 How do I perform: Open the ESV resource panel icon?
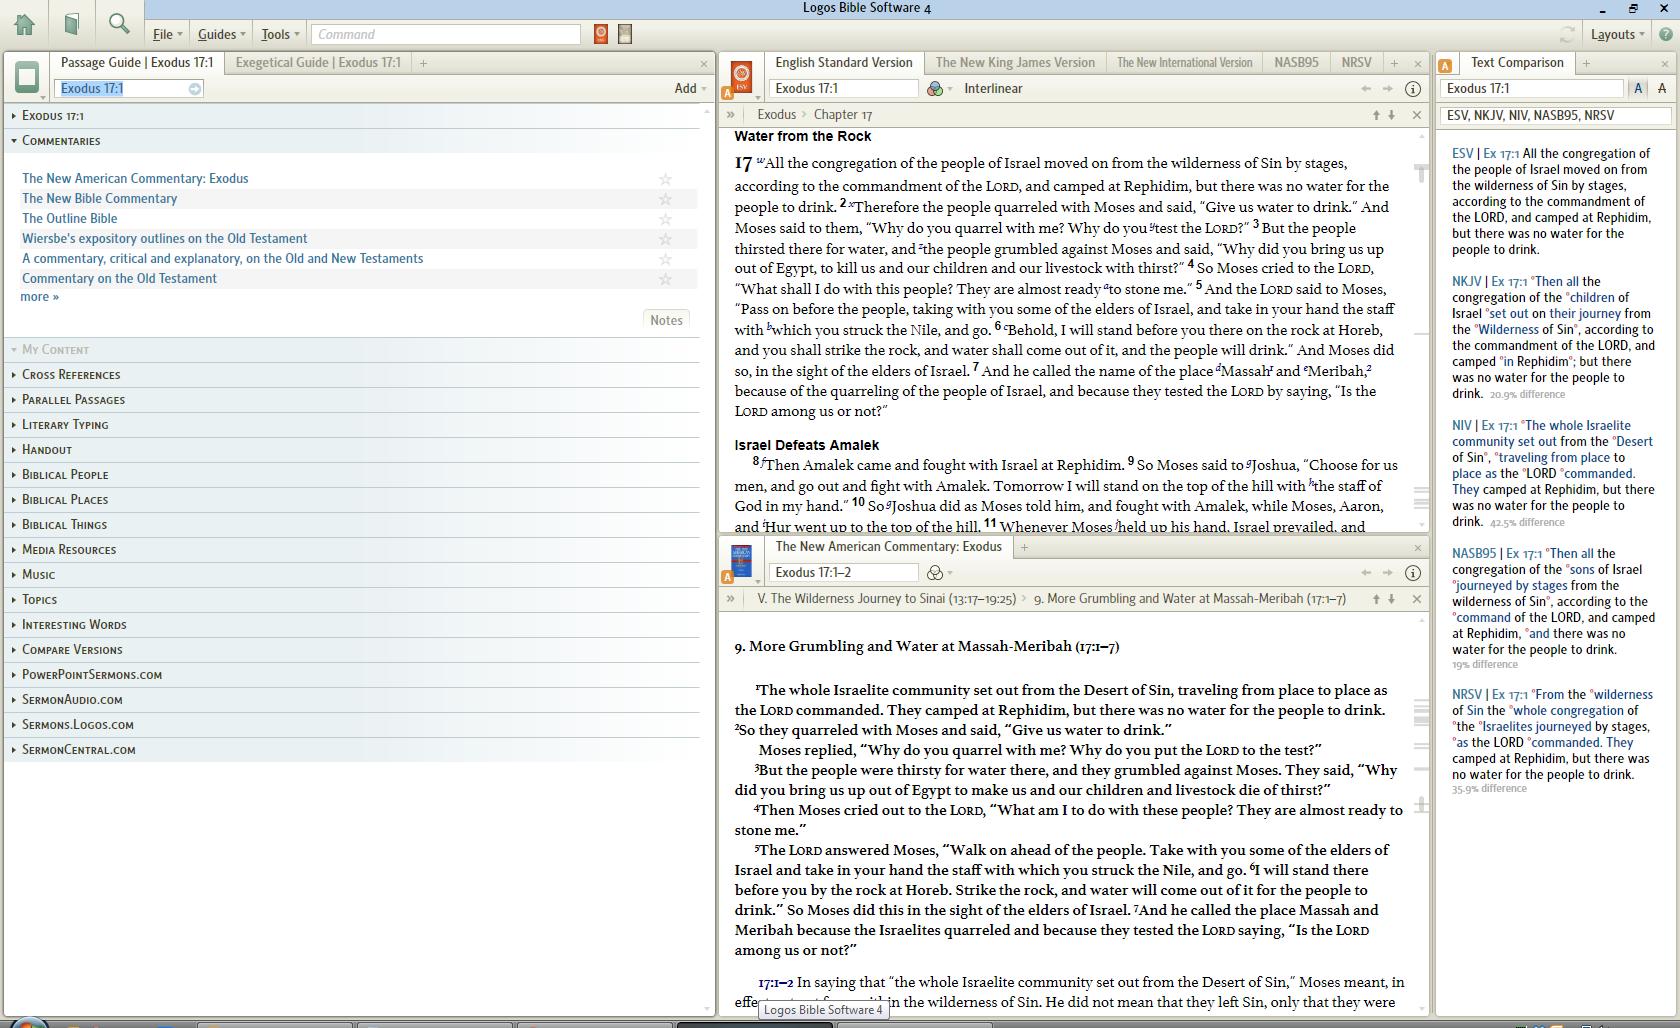pyautogui.click(x=741, y=76)
